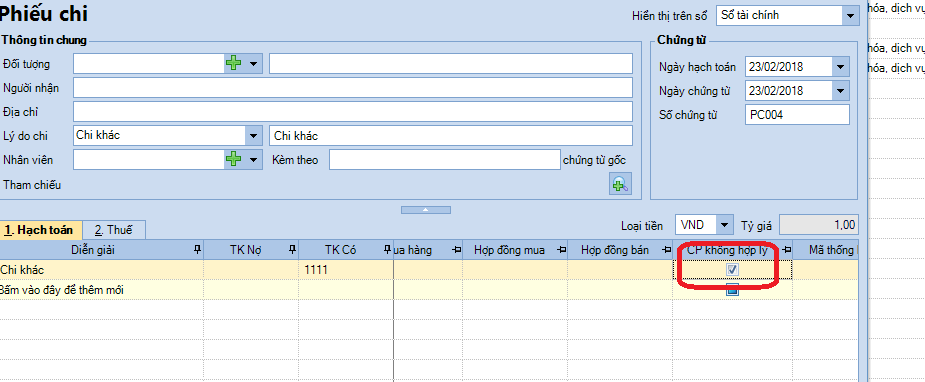Click the Diễn giải column header

coord(101,250)
